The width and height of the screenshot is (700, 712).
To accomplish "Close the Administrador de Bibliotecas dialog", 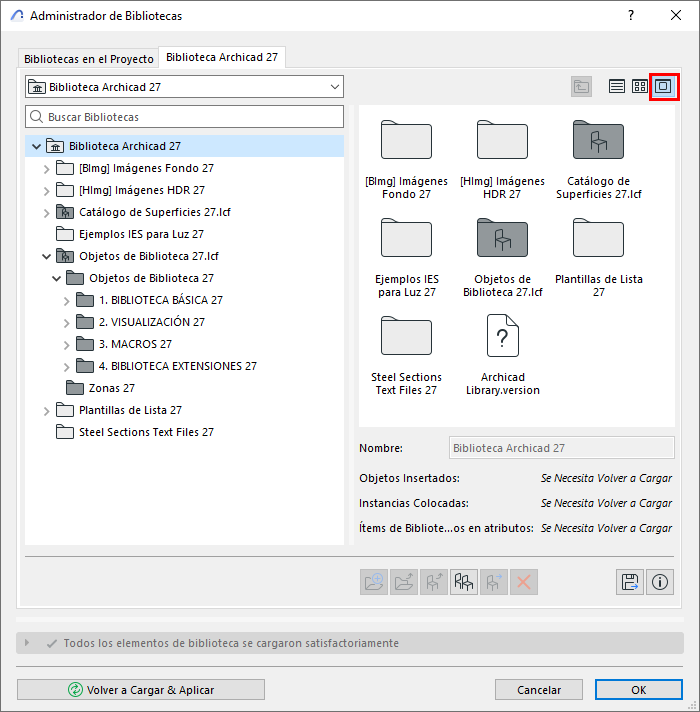I will pos(676,15).
